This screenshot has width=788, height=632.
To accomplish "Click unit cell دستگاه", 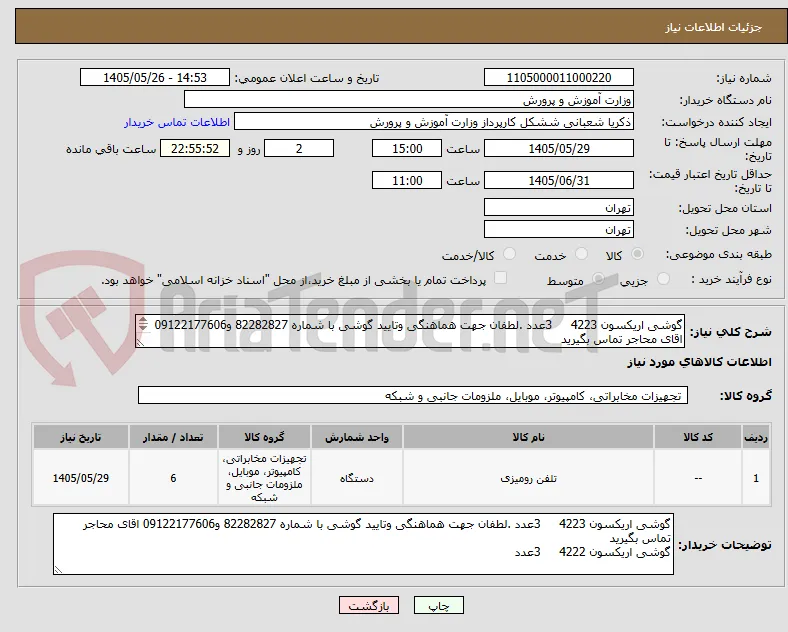I will (357, 478).
